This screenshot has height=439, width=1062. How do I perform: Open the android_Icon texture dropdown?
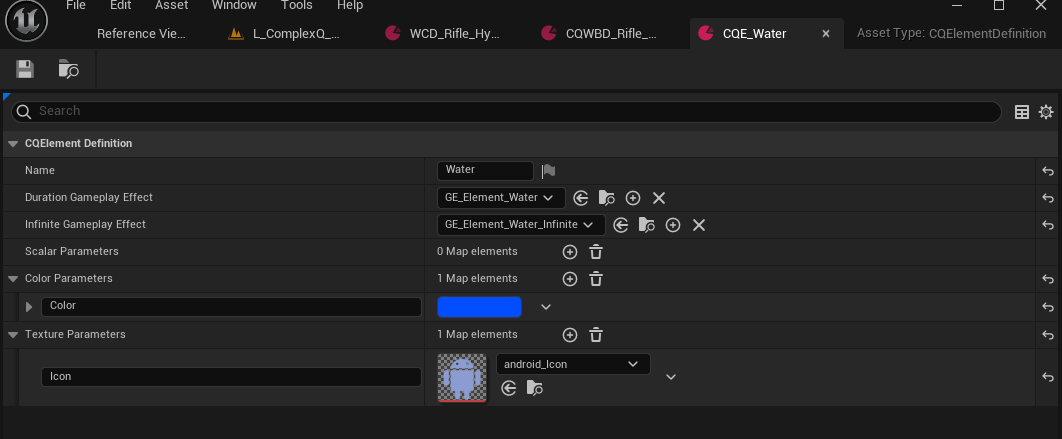[573, 364]
